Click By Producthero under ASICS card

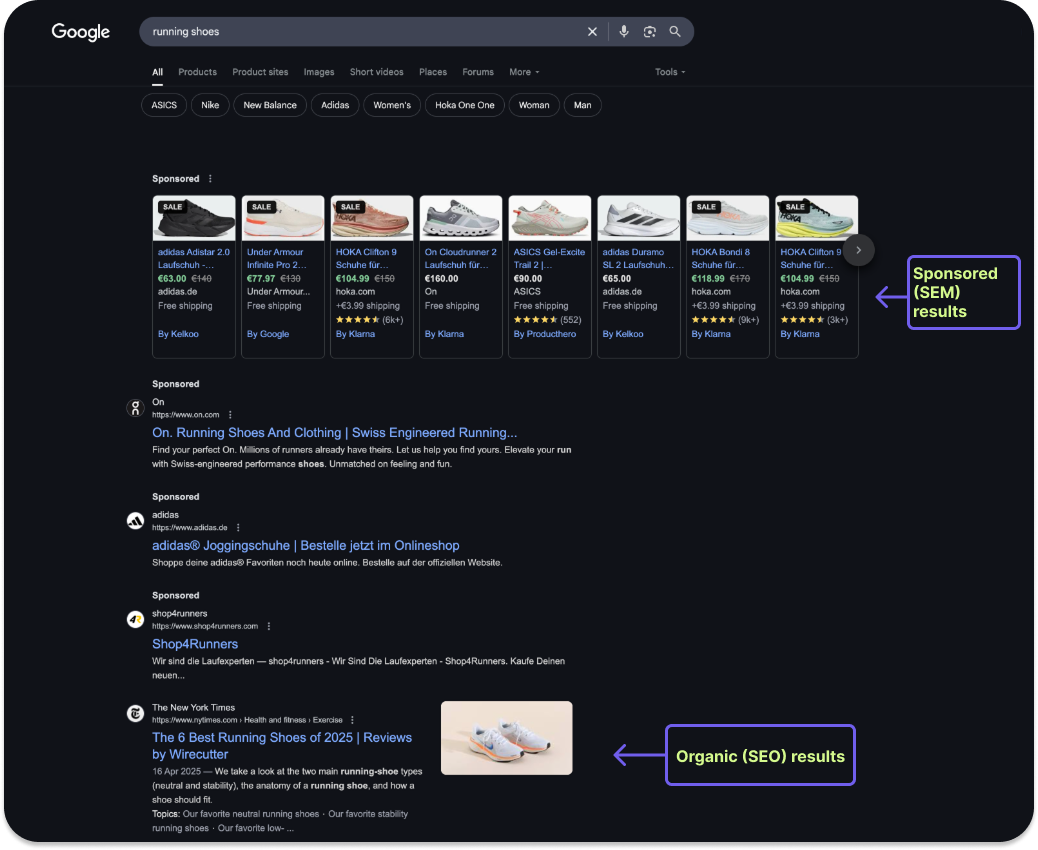click(545, 334)
